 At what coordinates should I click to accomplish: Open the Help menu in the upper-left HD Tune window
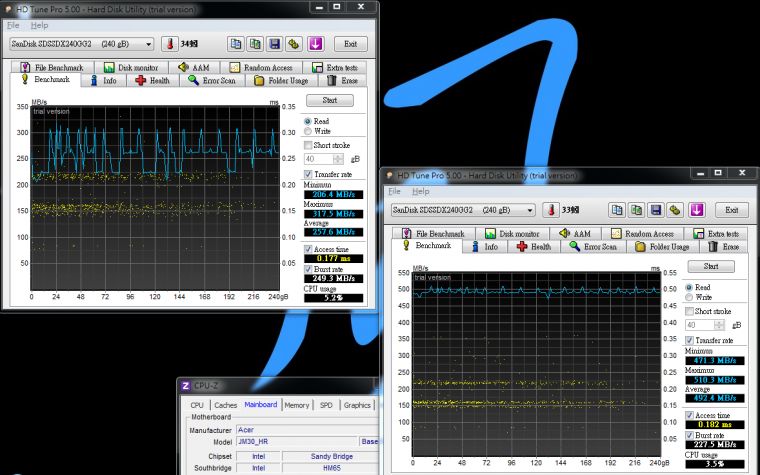pyautogui.click(x=39, y=24)
